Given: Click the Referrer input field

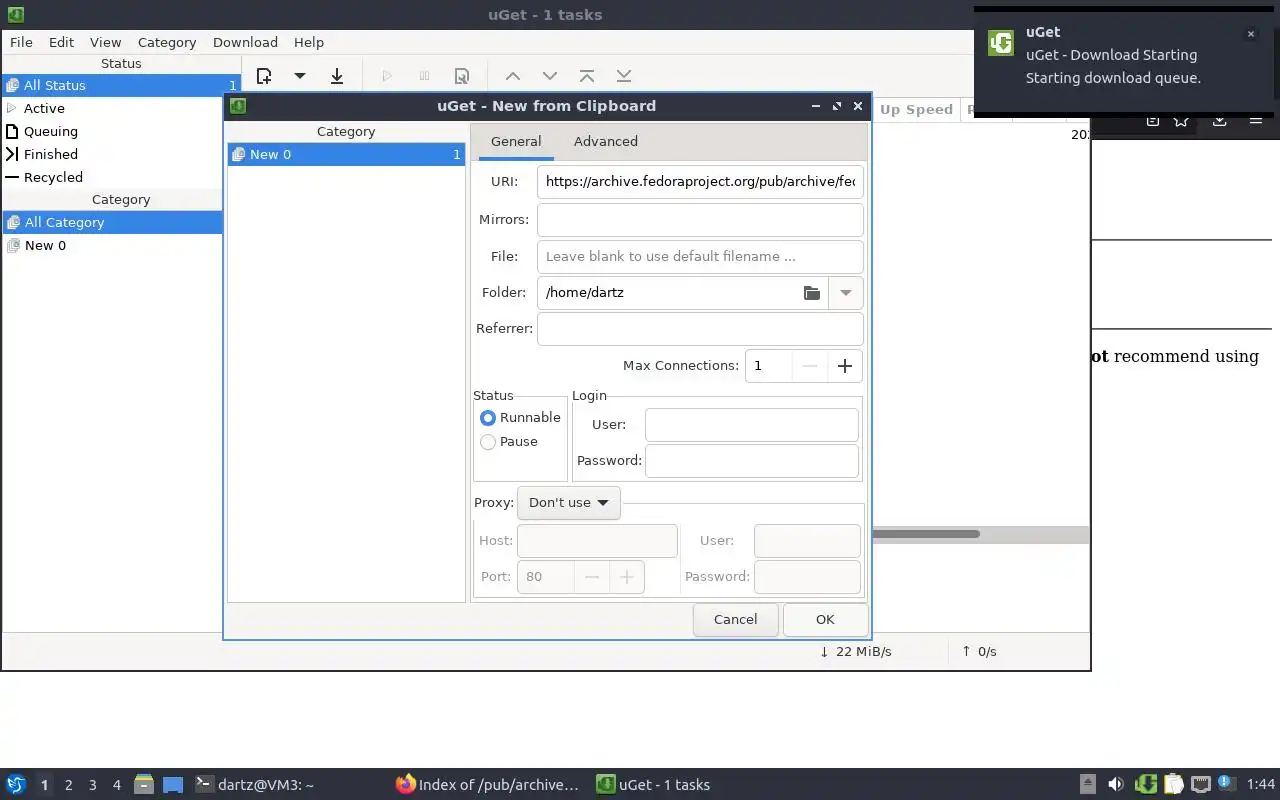Looking at the screenshot, I should pos(700,328).
